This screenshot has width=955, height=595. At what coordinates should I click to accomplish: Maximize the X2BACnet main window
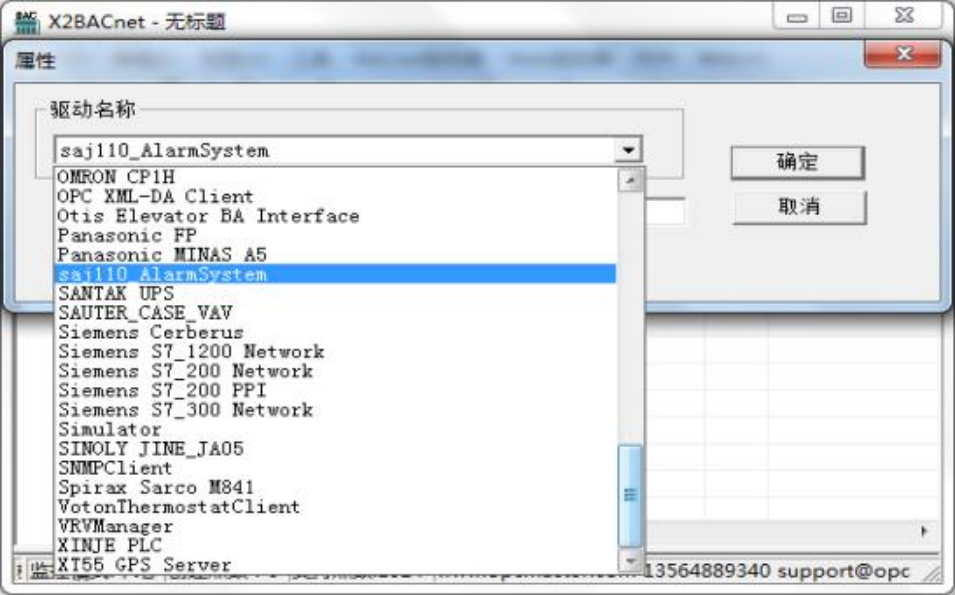(x=842, y=16)
